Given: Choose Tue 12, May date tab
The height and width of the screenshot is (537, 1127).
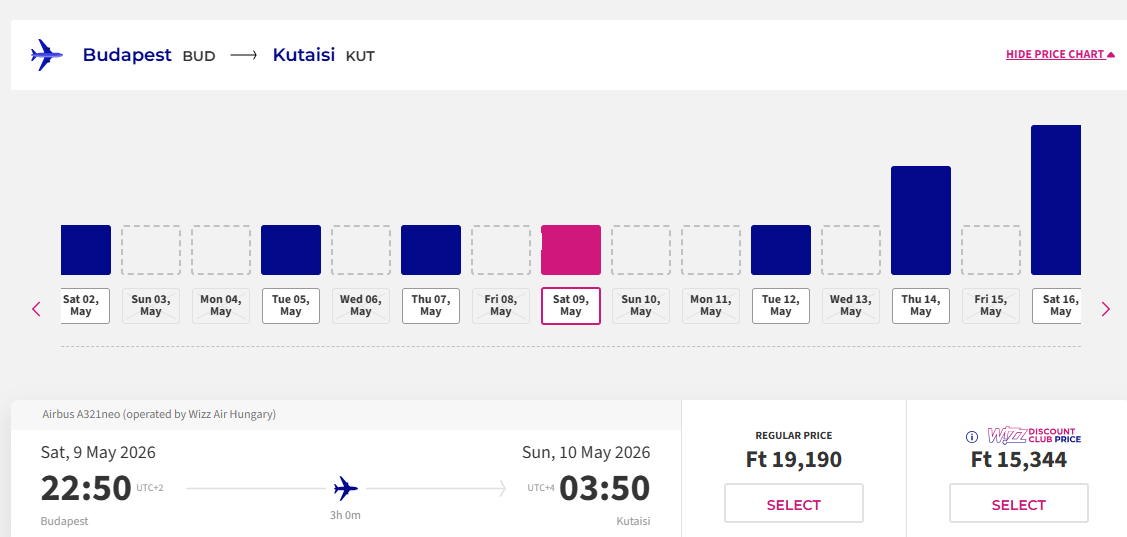Looking at the screenshot, I should (x=781, y=306).
